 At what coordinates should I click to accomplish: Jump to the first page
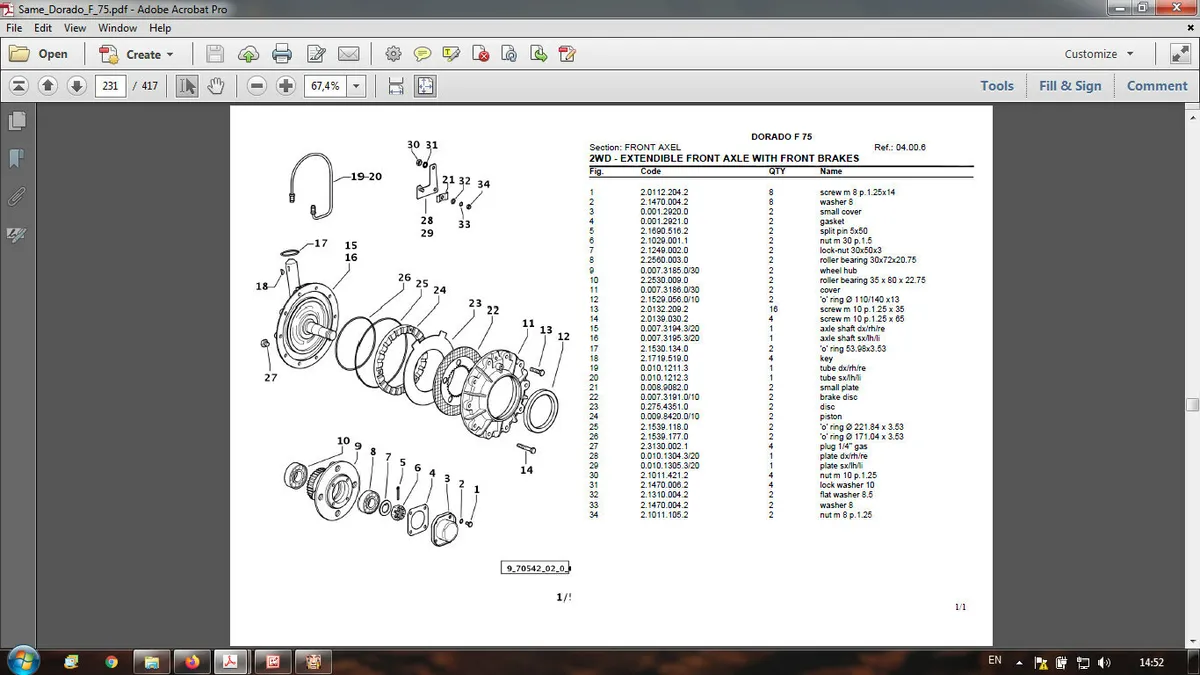[18, 86]
